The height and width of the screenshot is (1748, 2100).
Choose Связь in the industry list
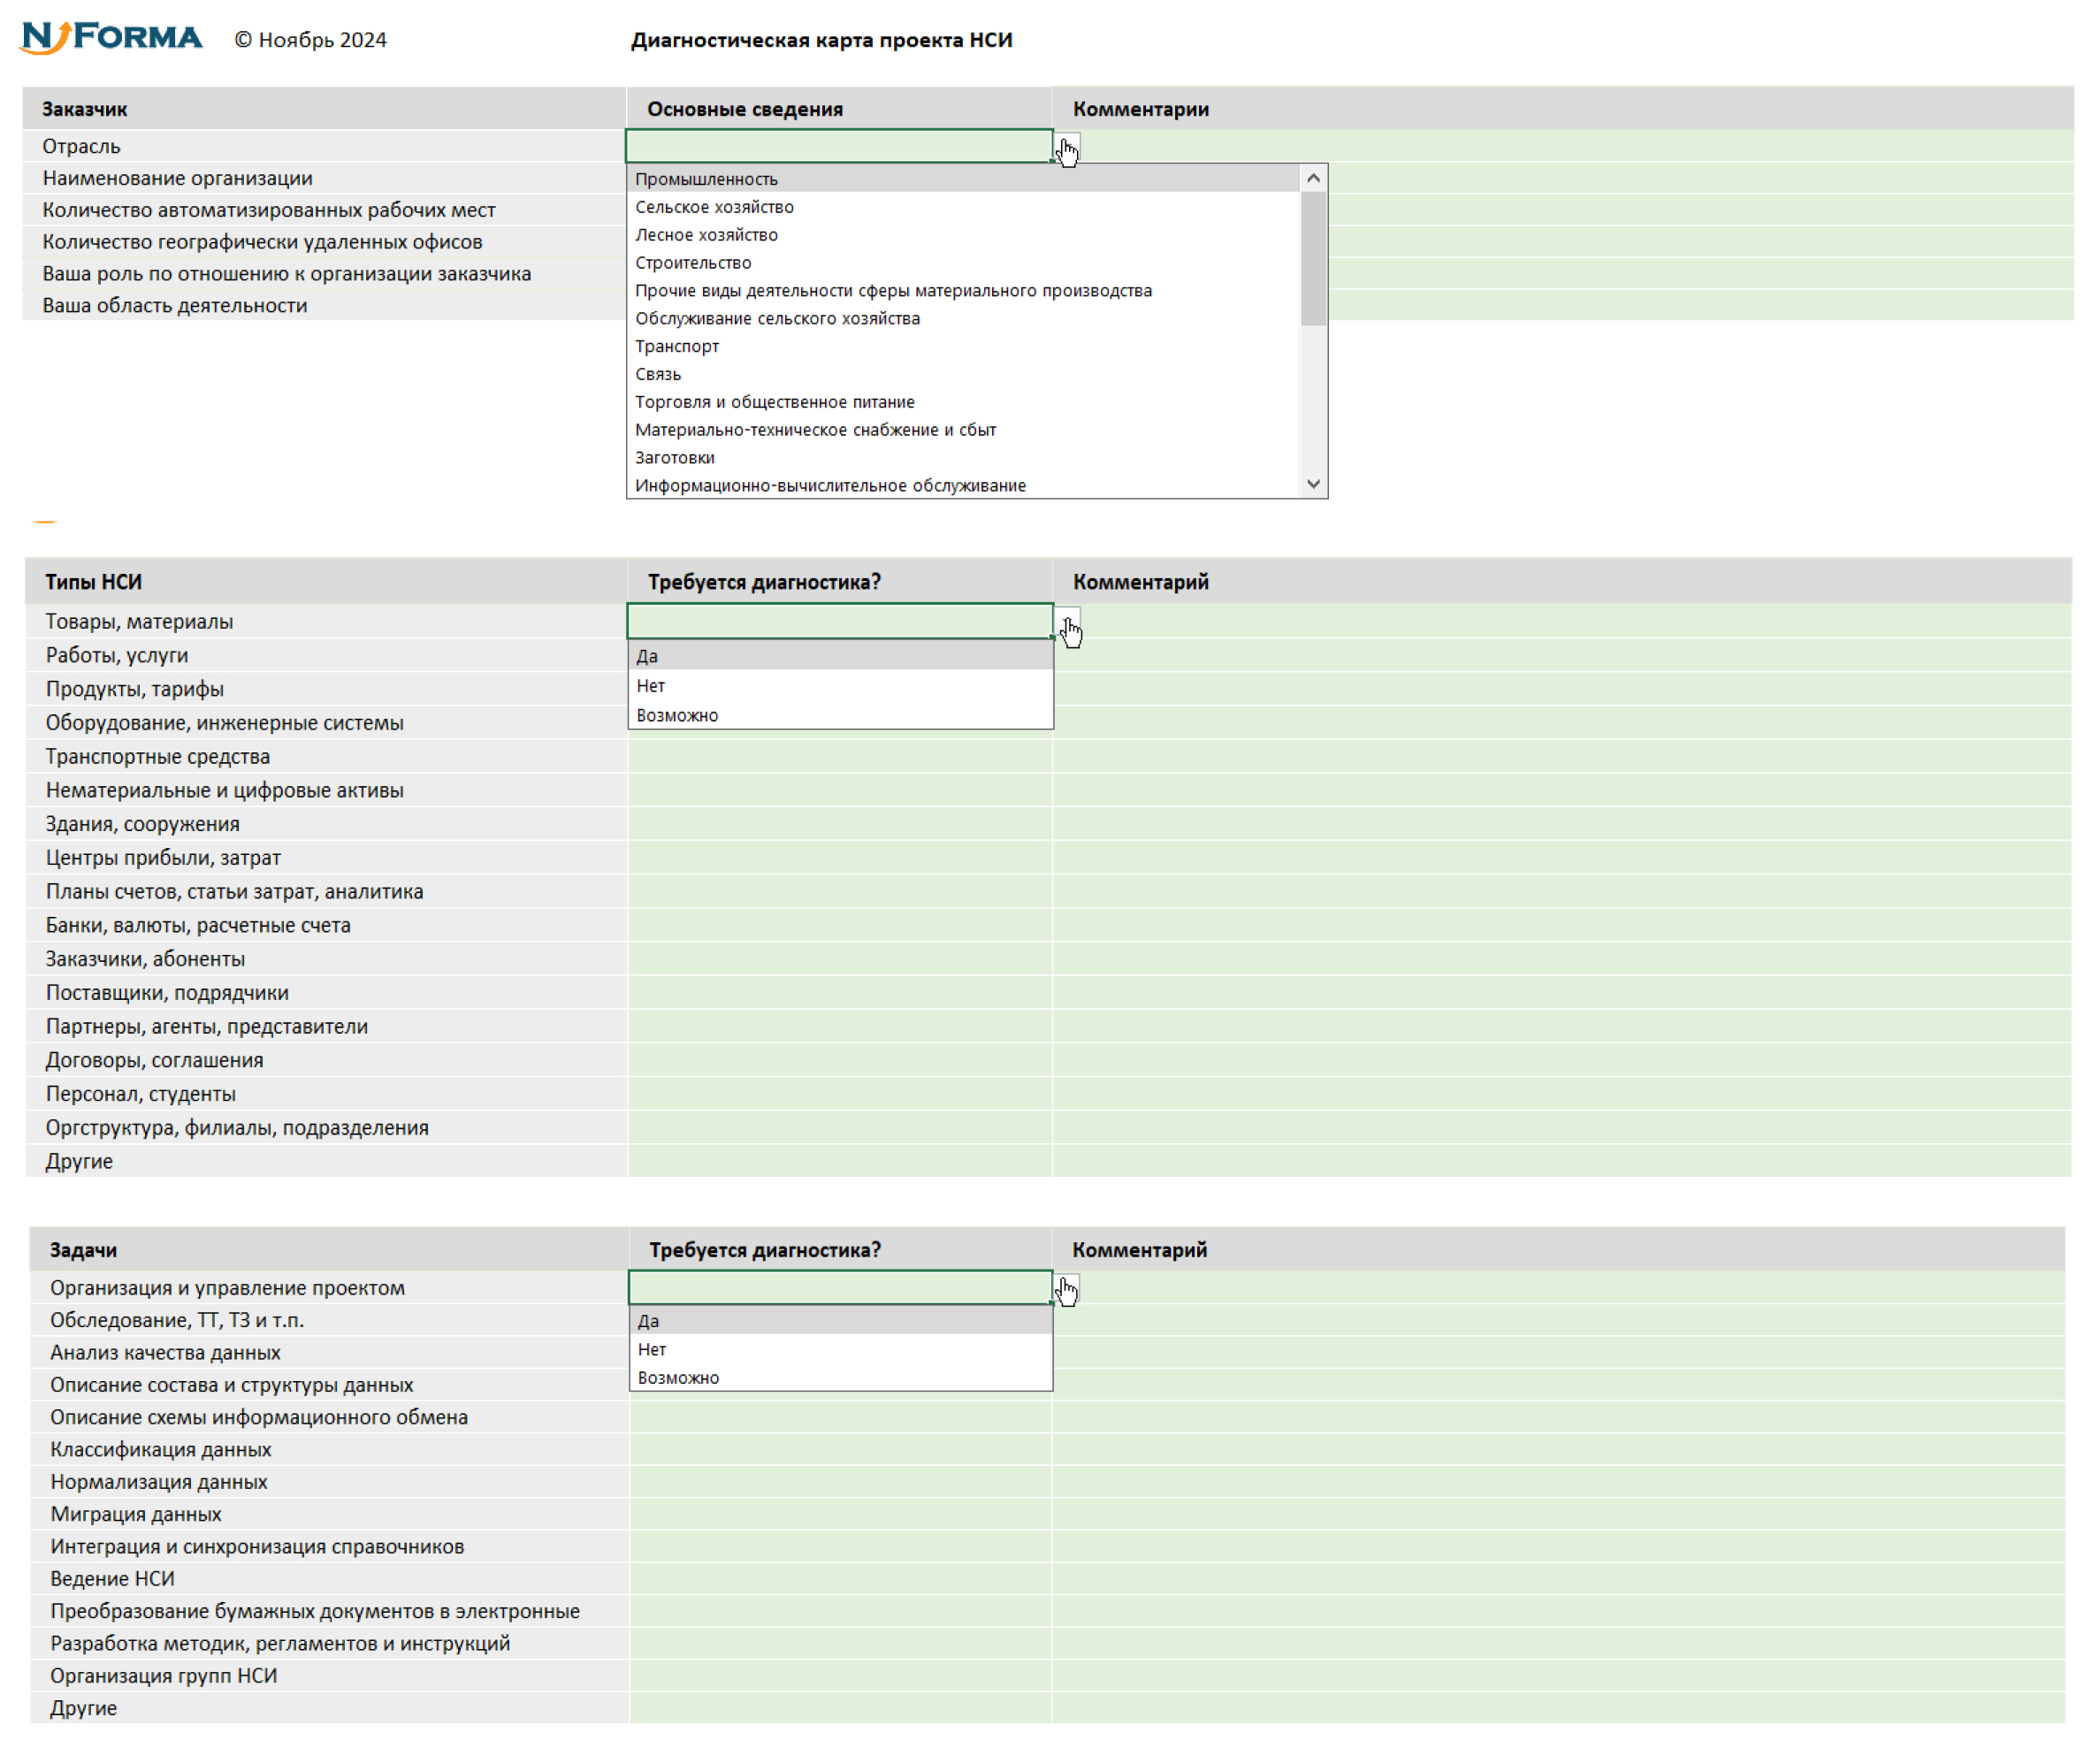click(963, 375)
